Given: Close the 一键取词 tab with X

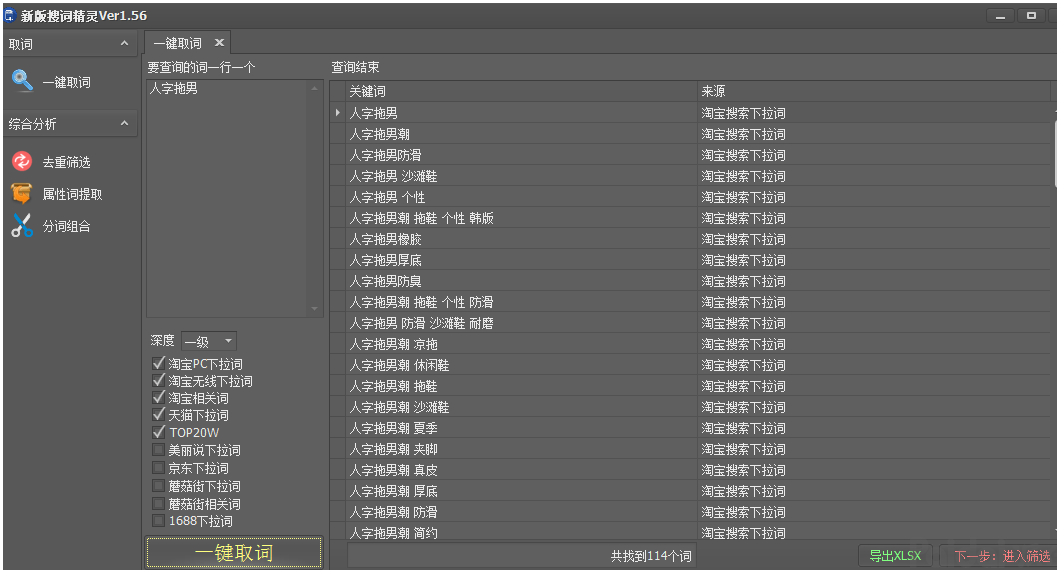Looking at the screenshot, I should 219,42.
